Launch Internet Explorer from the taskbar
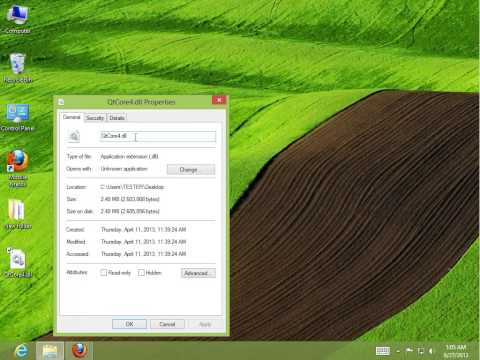480x360 pixels. (x=22, y=351)
